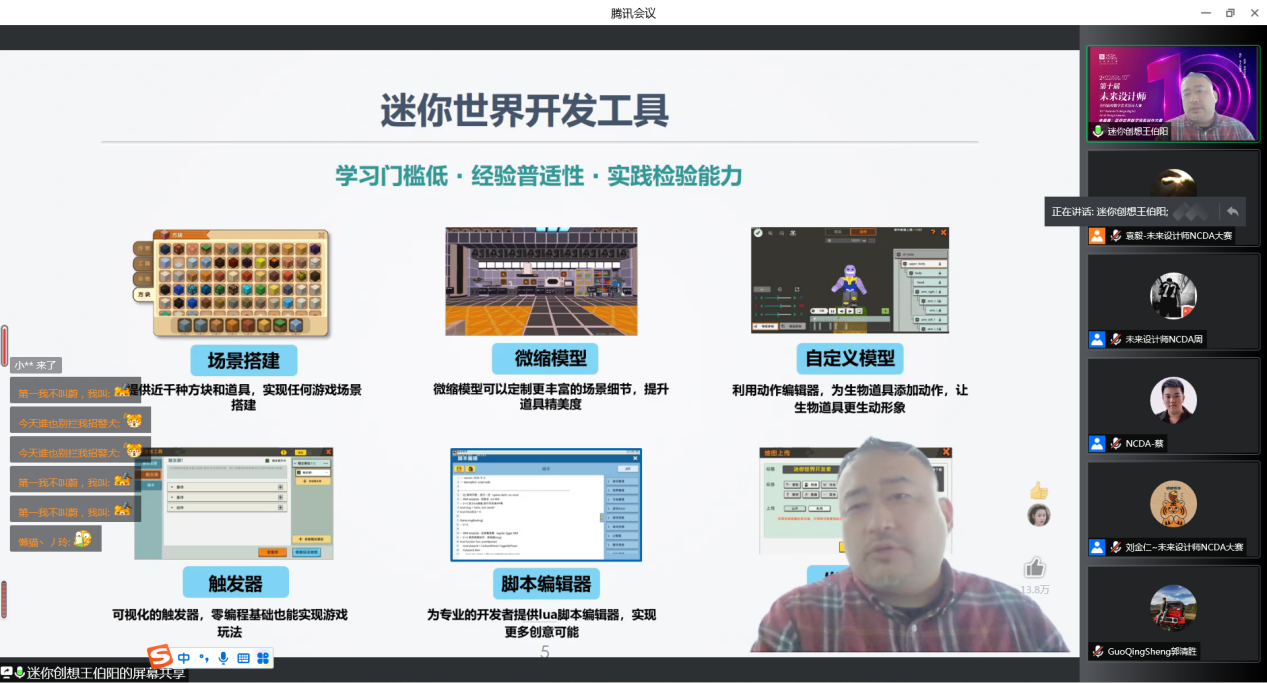The height and width of the screenshot is (683, 1267).
Task: Click the 13.8万 like count
Action: 1035,589
